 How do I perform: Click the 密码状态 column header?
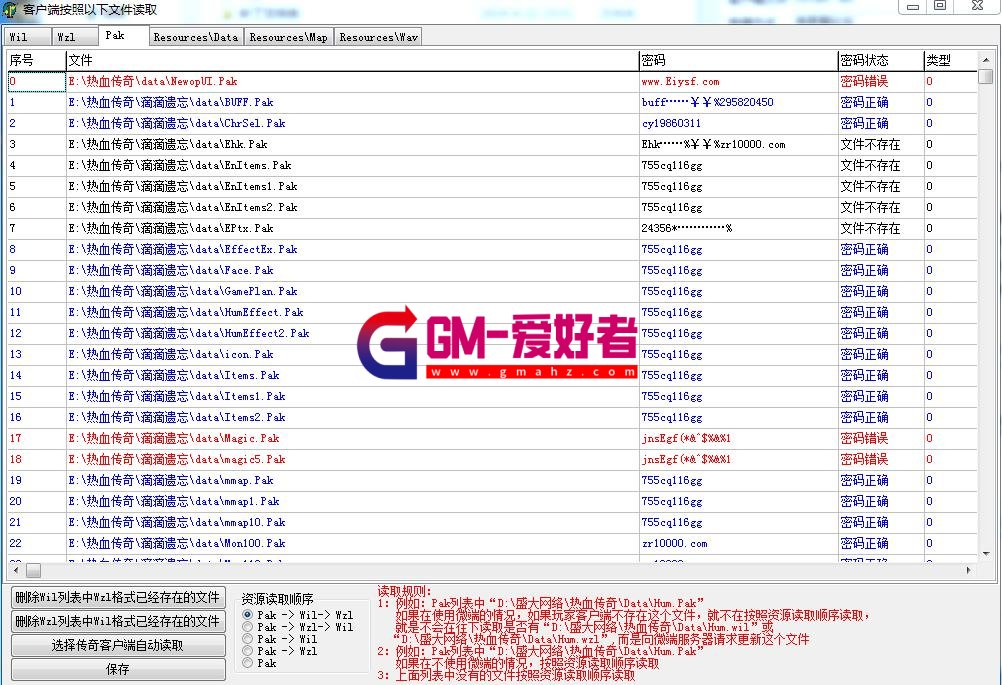(x=880, y=60)
